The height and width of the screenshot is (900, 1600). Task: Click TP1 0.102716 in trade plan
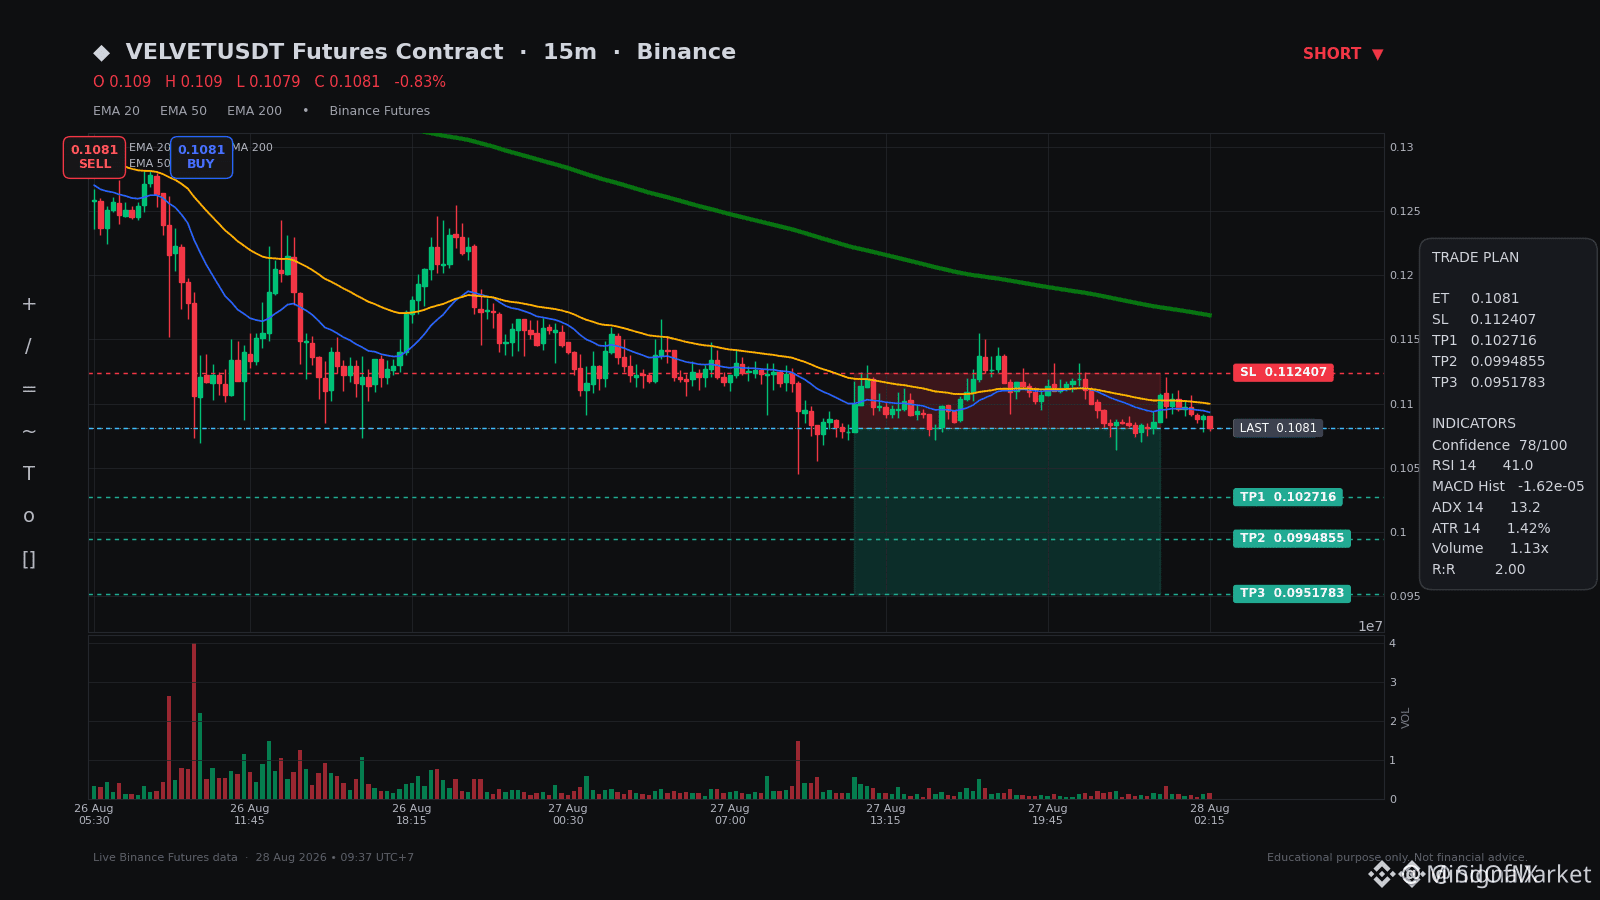point(1484,340)
